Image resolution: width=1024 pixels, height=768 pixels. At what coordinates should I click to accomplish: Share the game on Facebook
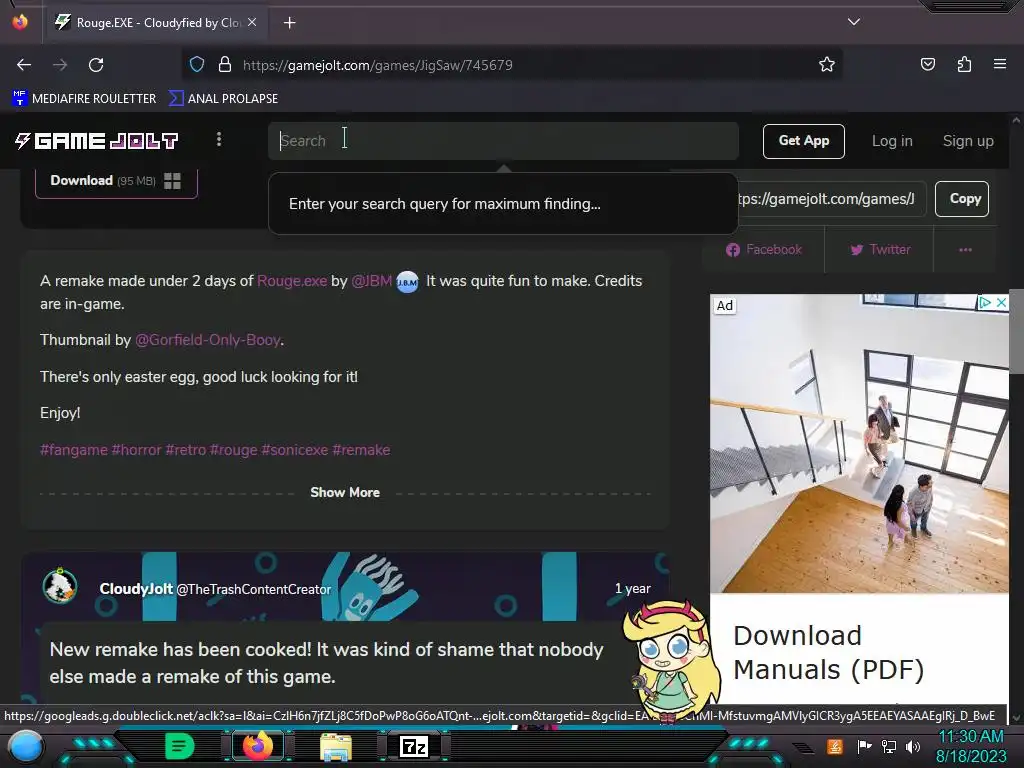[x=763, y=249]
